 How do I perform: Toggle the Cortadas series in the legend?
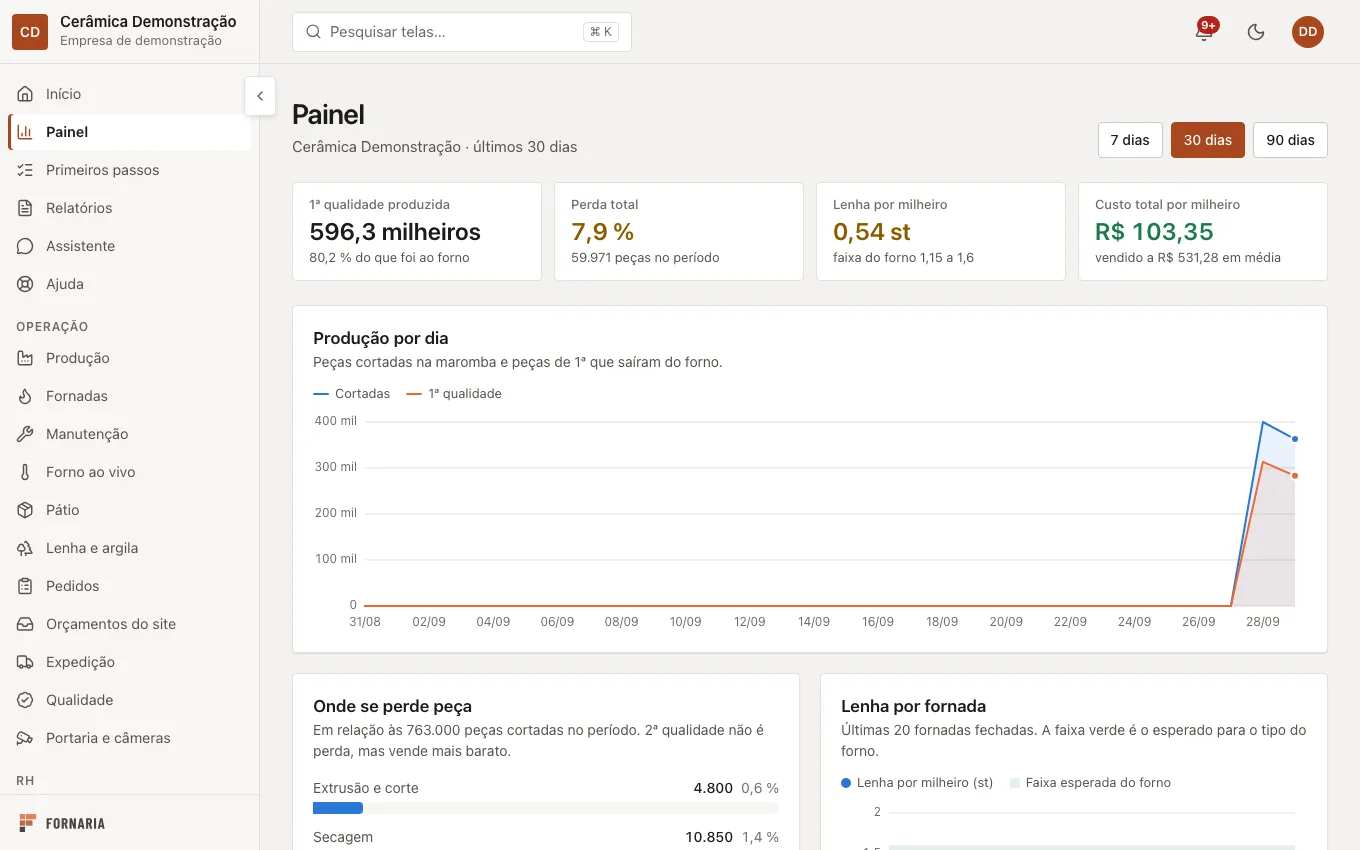[352, 394]
